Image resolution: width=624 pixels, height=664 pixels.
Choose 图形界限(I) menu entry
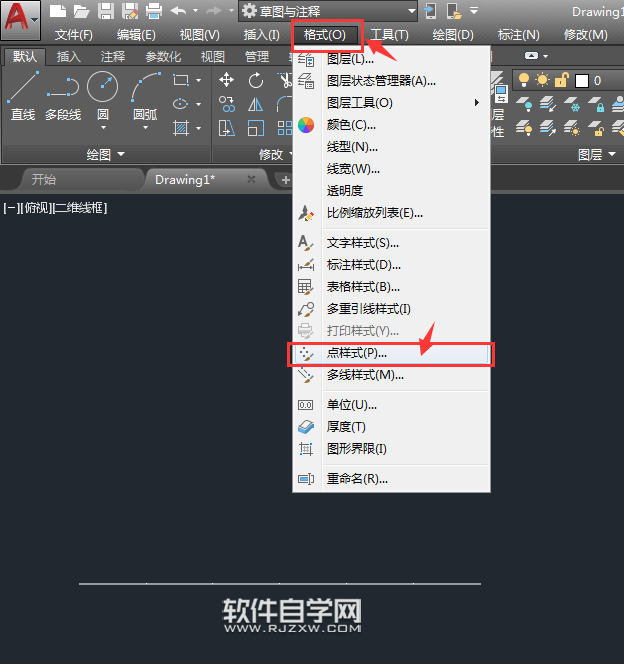391,448
